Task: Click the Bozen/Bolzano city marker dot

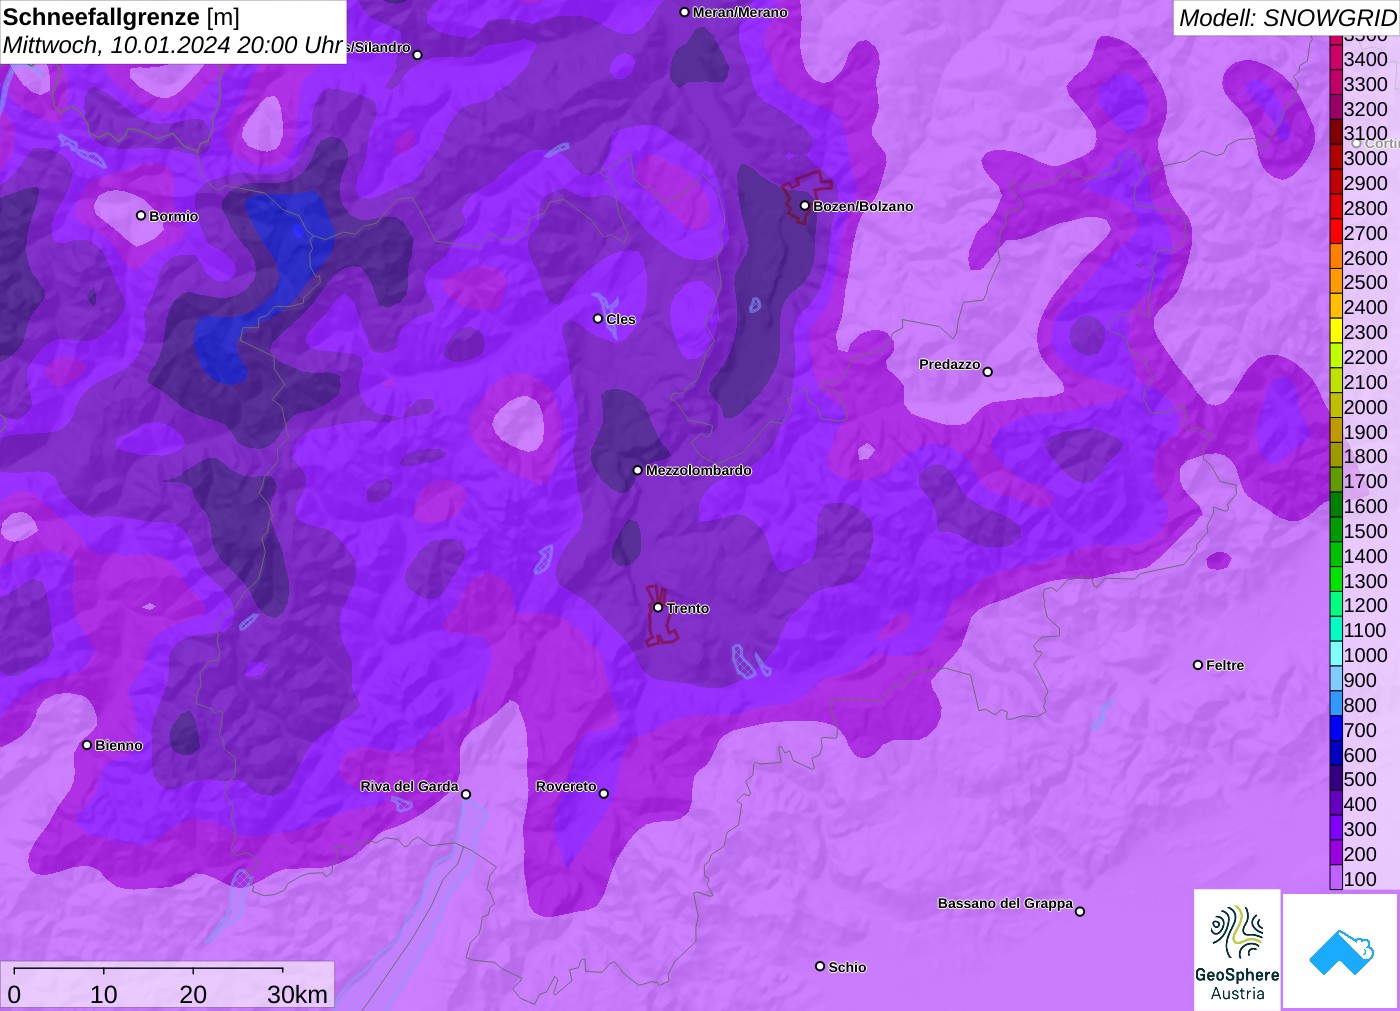Action: 805,206
